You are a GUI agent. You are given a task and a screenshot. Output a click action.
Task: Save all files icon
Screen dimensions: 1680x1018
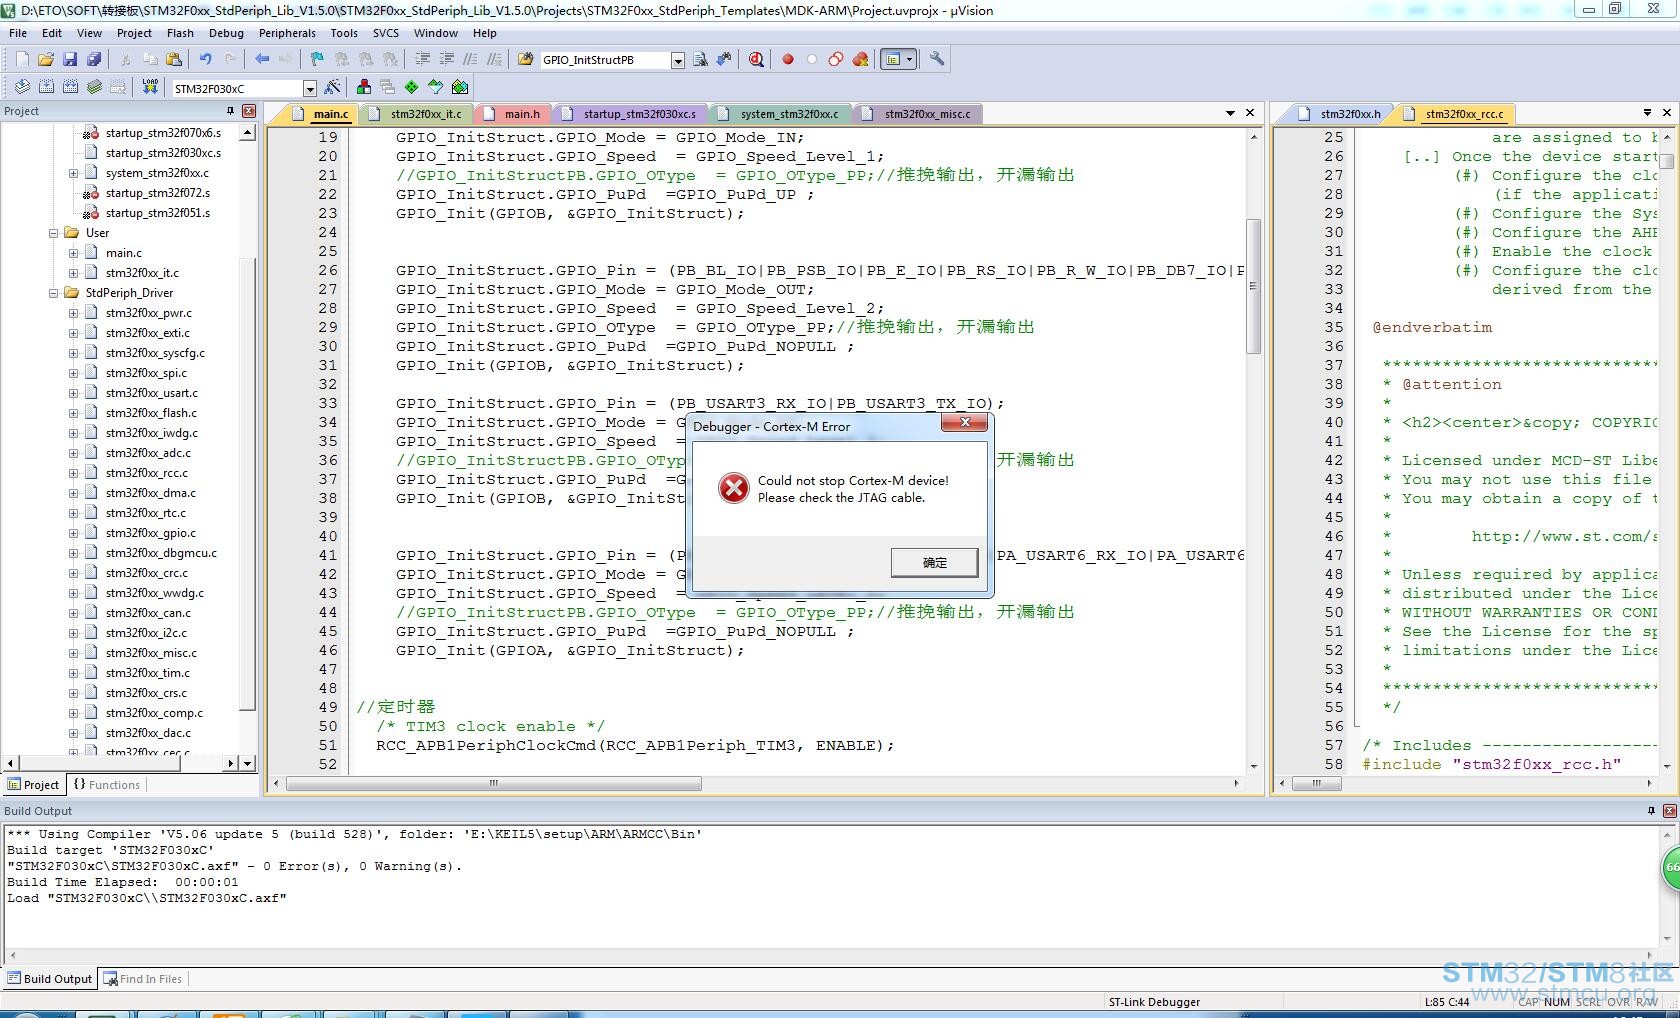tap(94, 59)
